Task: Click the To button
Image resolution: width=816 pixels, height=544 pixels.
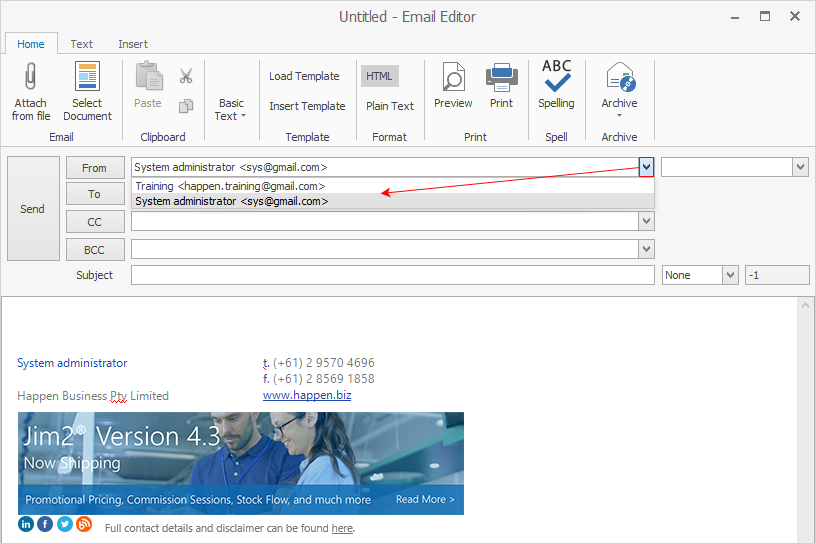Action: [95, 194]
